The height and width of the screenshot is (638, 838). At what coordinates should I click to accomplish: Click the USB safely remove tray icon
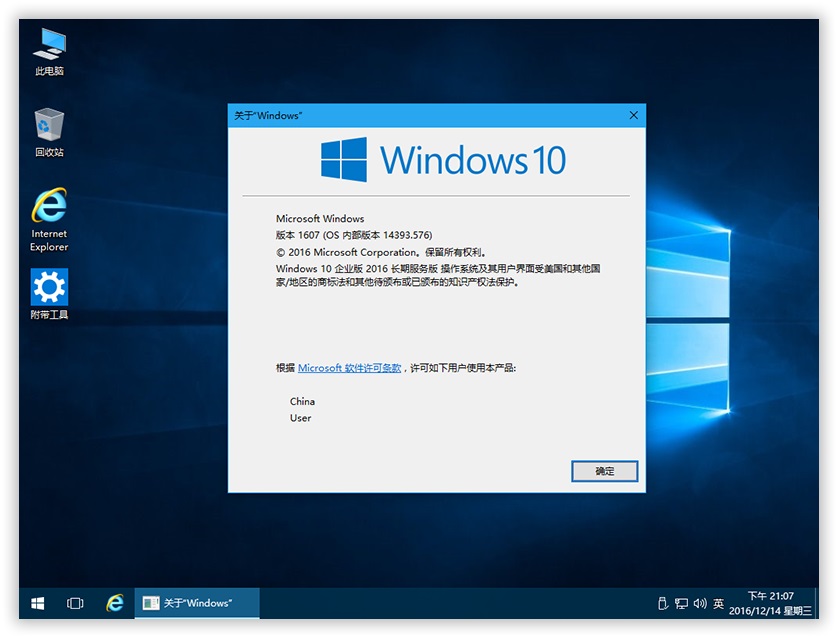point(663,603)
